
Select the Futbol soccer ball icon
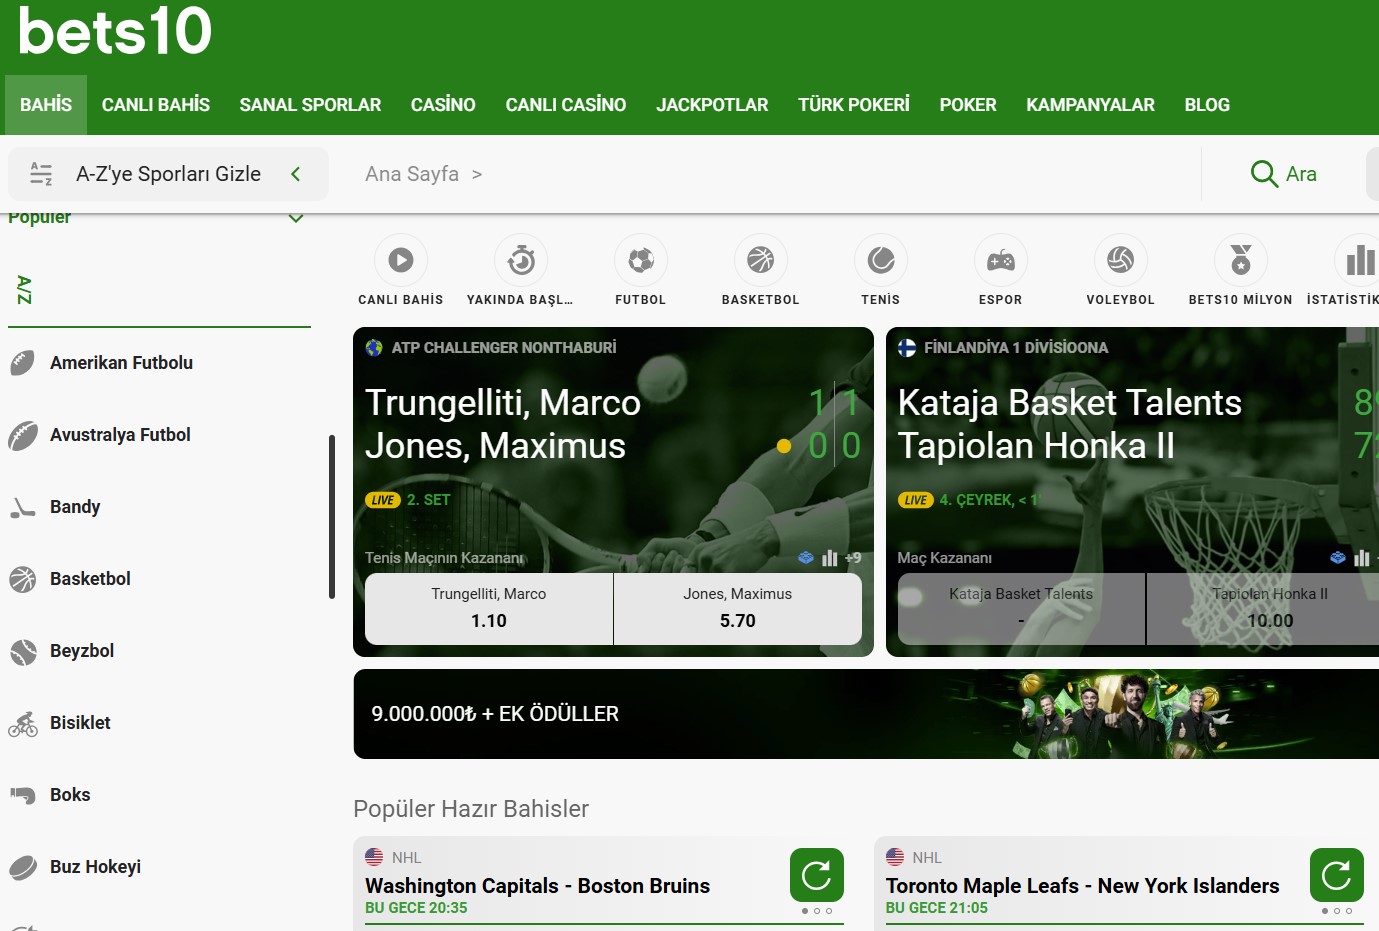641,260
